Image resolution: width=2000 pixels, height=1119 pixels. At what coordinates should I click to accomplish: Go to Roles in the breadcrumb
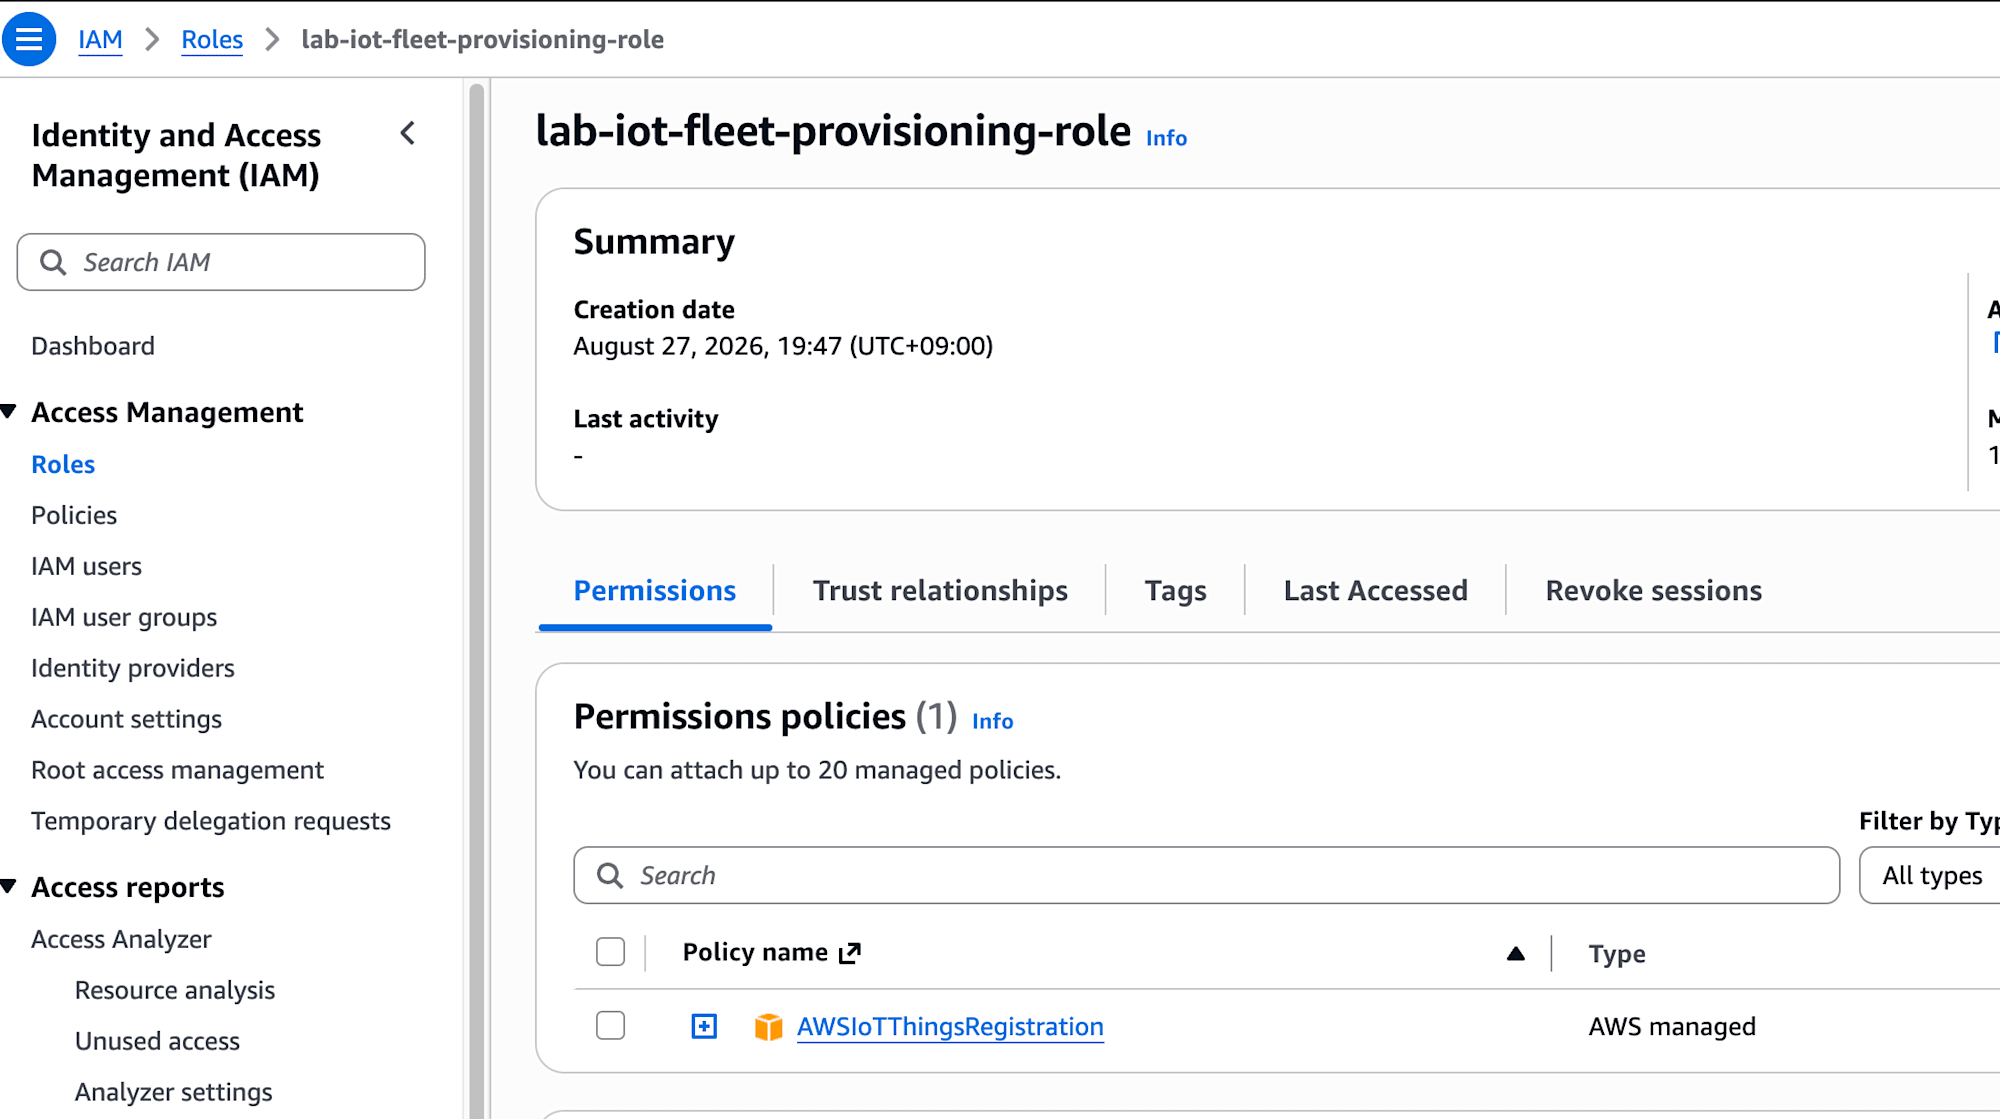212,40
